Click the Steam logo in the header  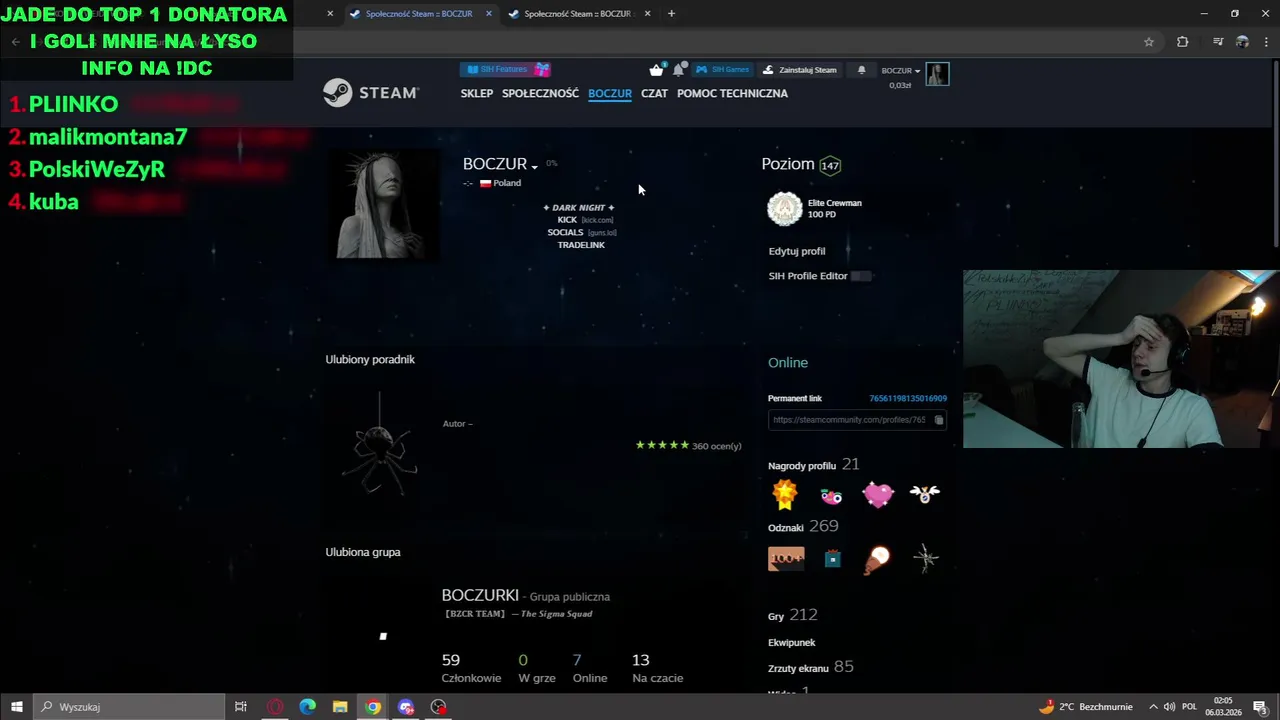click(x=371, y=93)
